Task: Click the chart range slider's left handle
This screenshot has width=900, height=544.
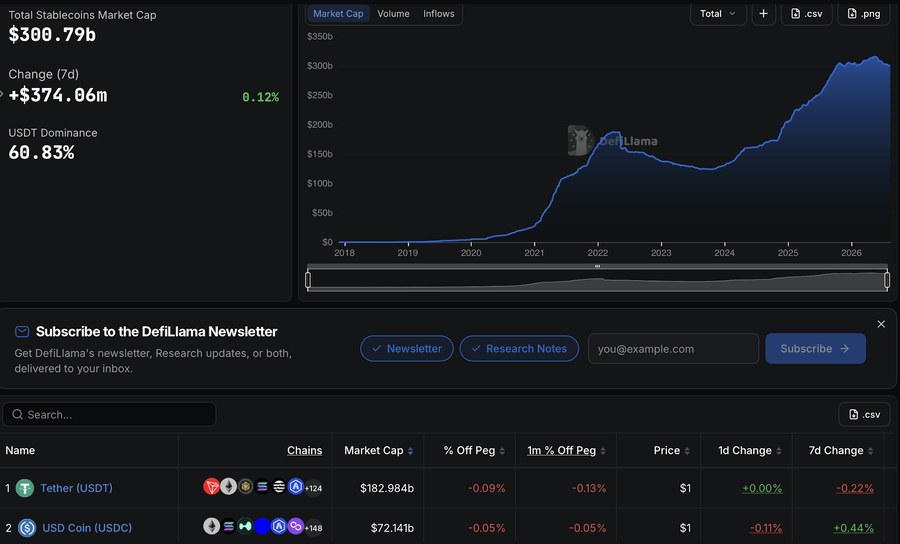Action: (308, 280)
